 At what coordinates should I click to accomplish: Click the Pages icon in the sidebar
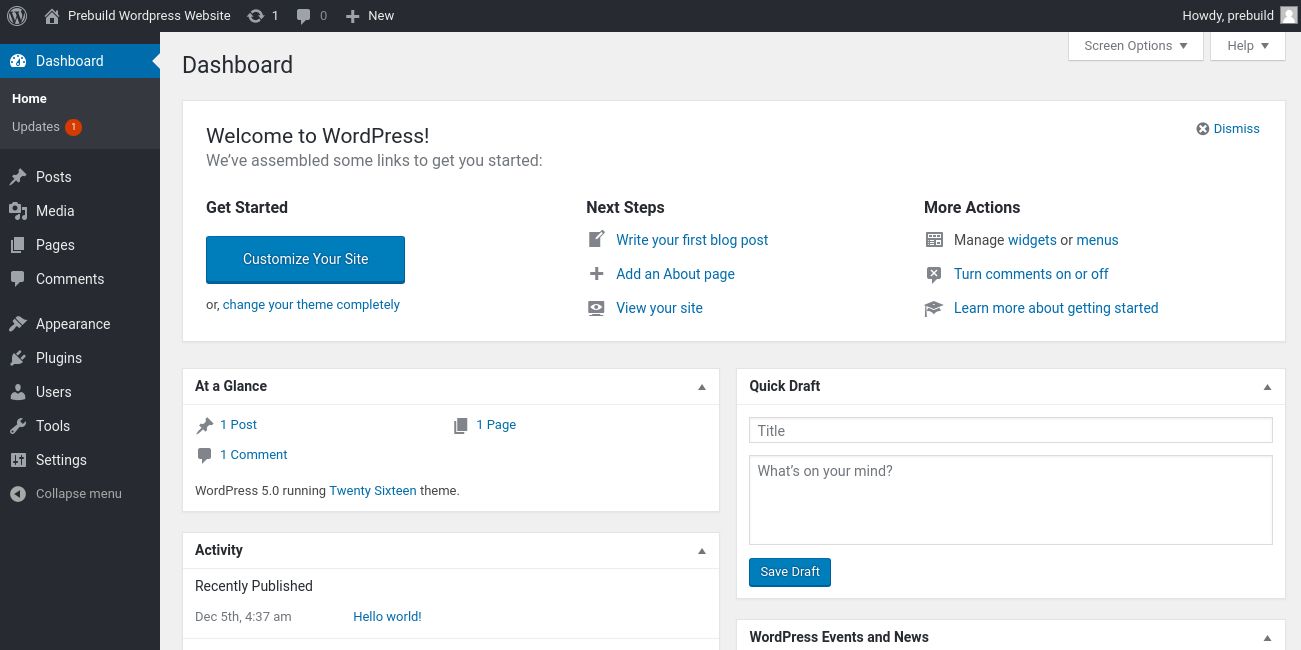click(19, 245)
